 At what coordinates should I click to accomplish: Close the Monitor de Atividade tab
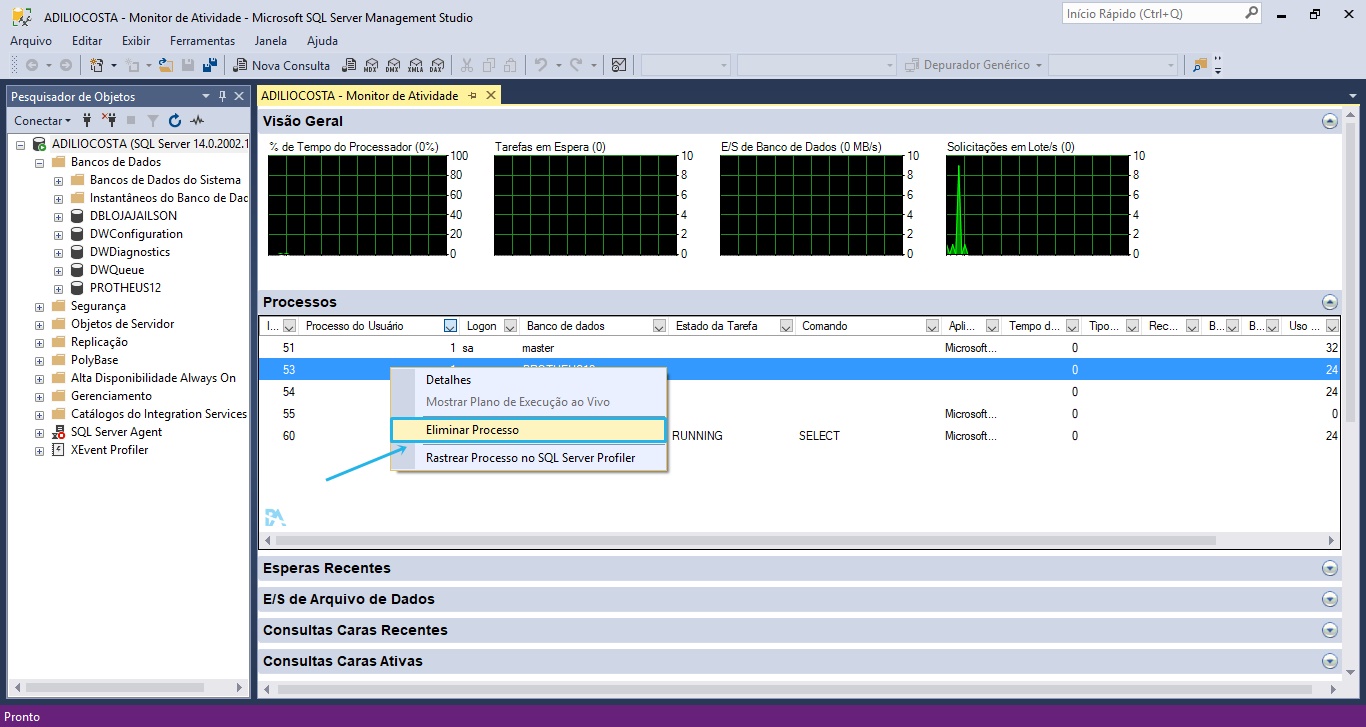[x=490, y=96]
